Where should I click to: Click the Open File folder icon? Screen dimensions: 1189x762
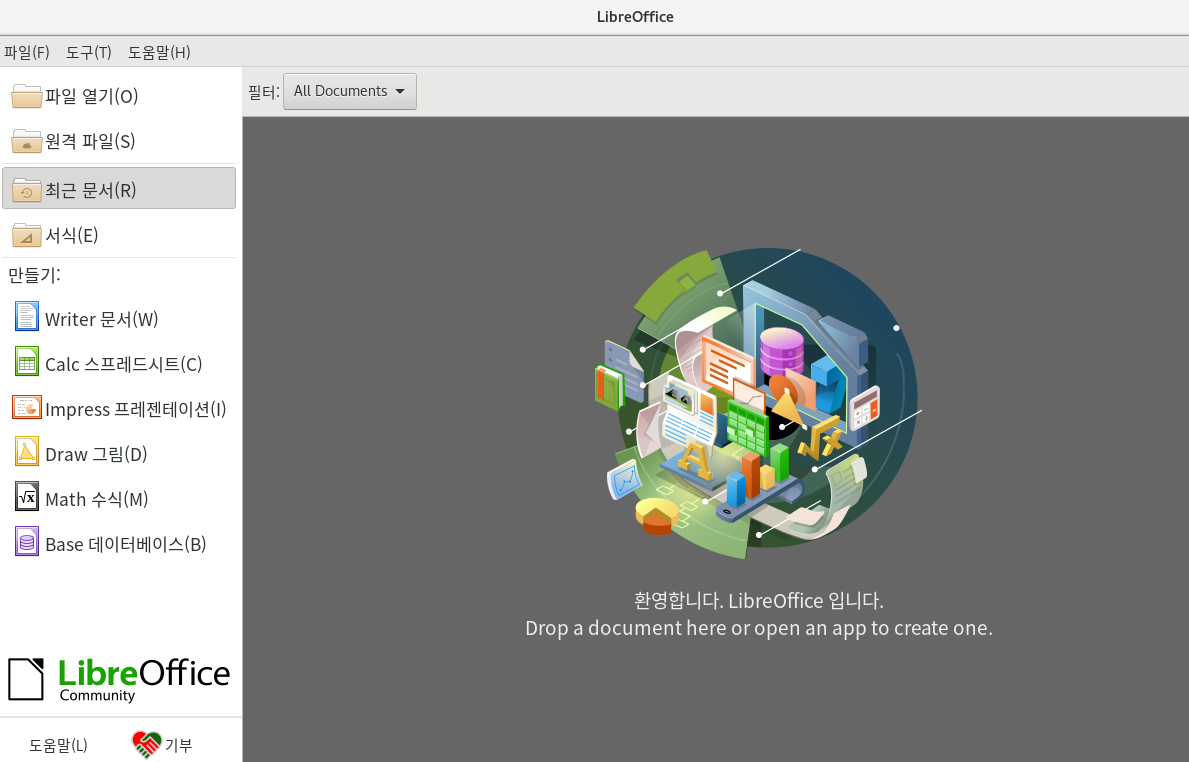(27, 96)
